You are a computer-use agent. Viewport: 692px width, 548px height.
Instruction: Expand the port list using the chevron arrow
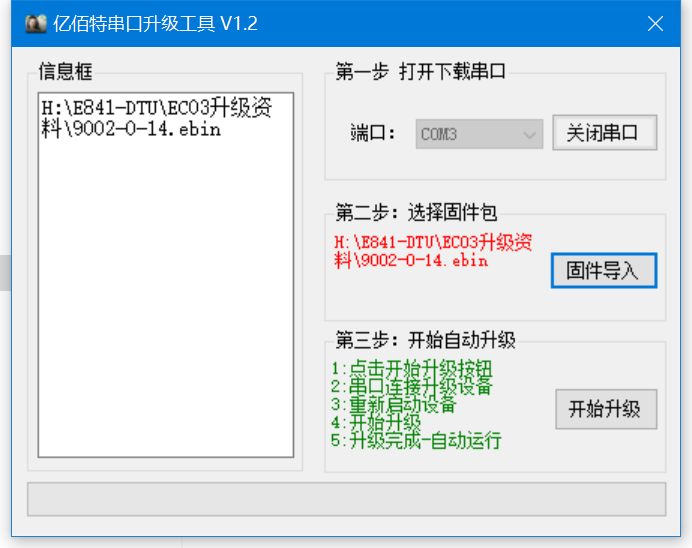[530, 134]
